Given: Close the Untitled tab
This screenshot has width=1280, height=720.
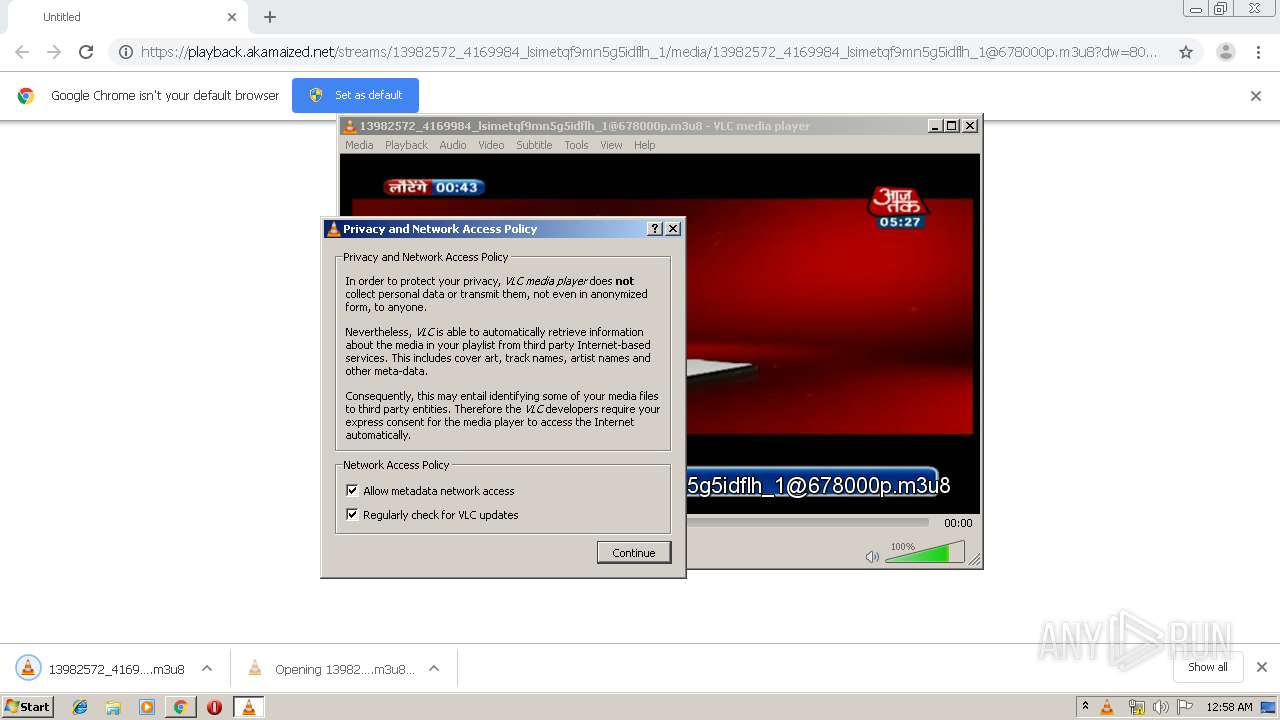Looking at the screenshot, I should click(232, 17).
